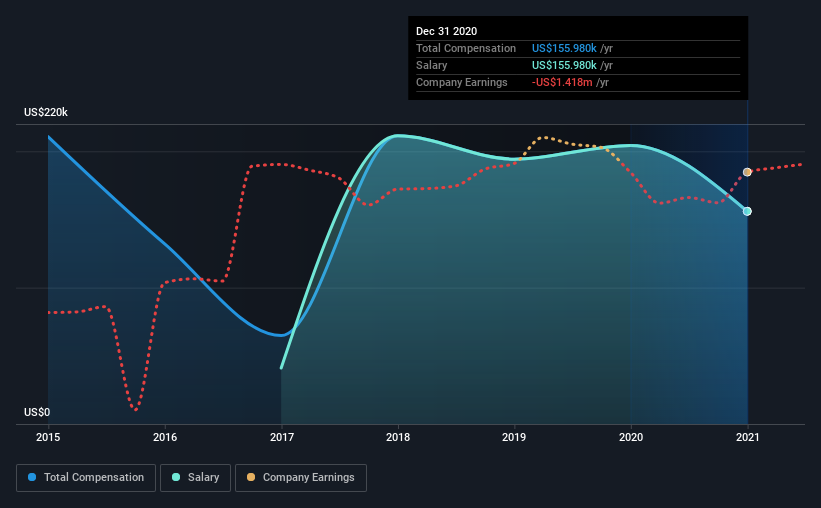The image size is (821, 508).
Task: Click the Company Earnings tooltip row label
Action: pos(462,83)
